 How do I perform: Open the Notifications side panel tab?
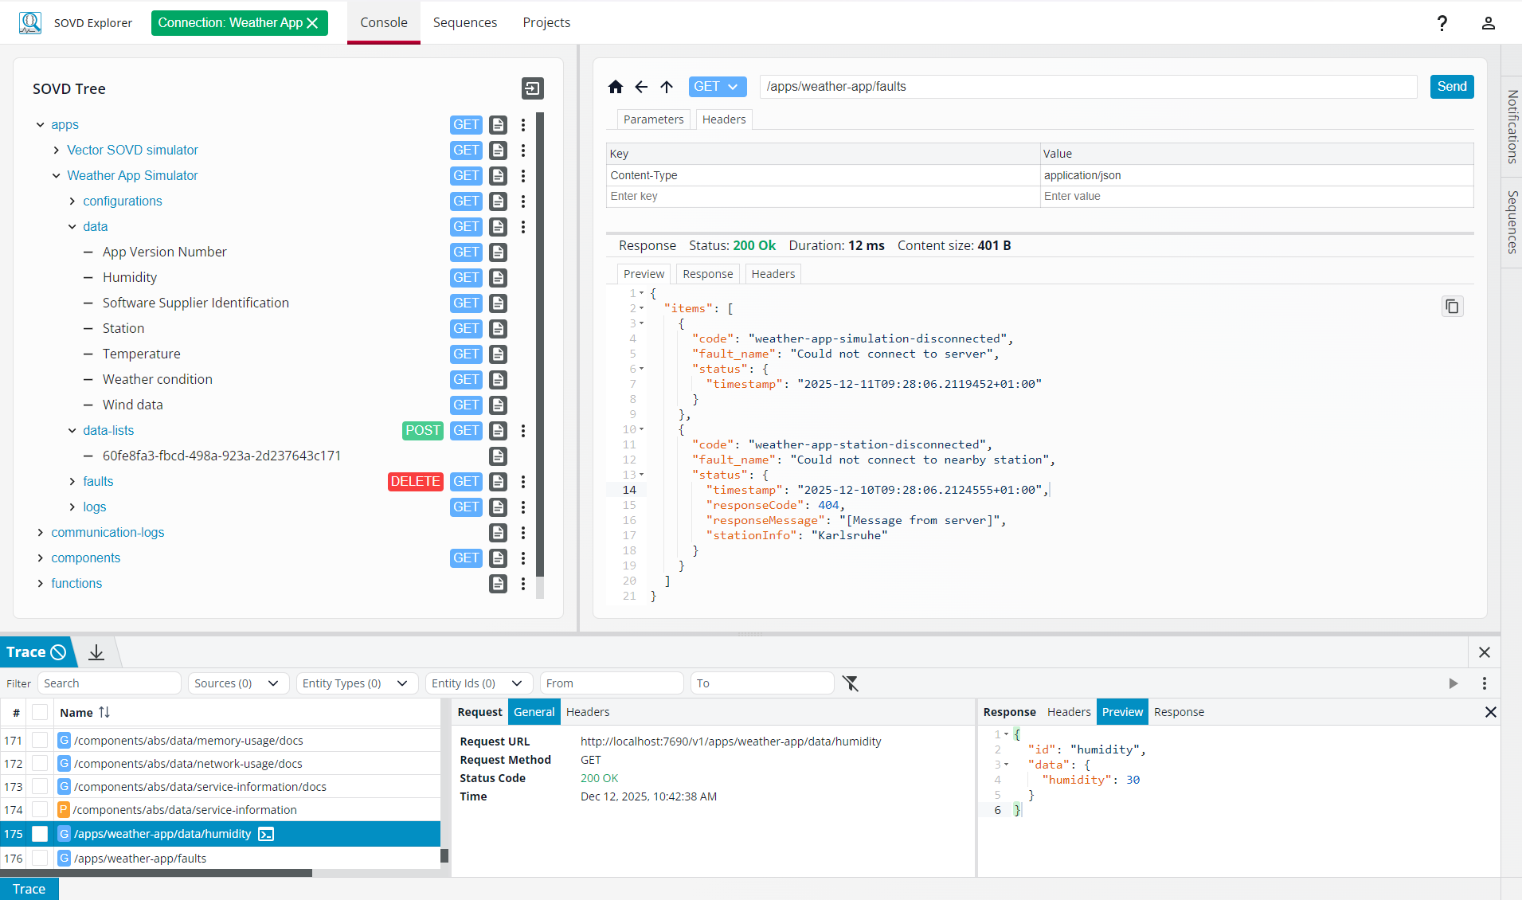(1512, 127)
